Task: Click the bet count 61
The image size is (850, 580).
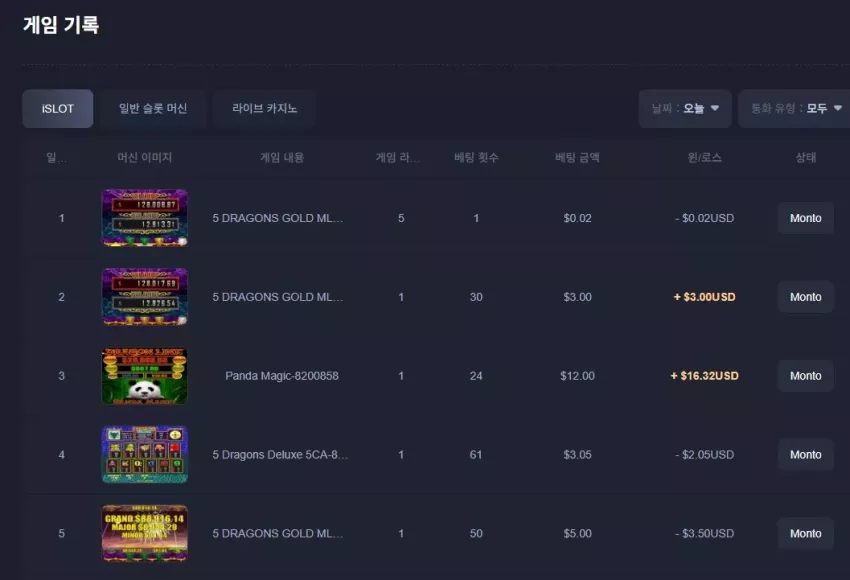Action: click(x=476, y=455)
